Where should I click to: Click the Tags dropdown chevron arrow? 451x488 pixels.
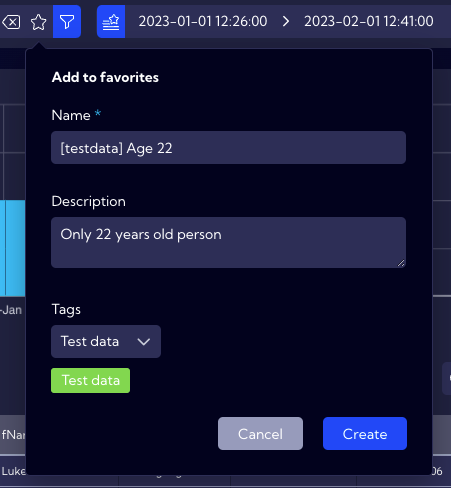[x=144, y=342]
